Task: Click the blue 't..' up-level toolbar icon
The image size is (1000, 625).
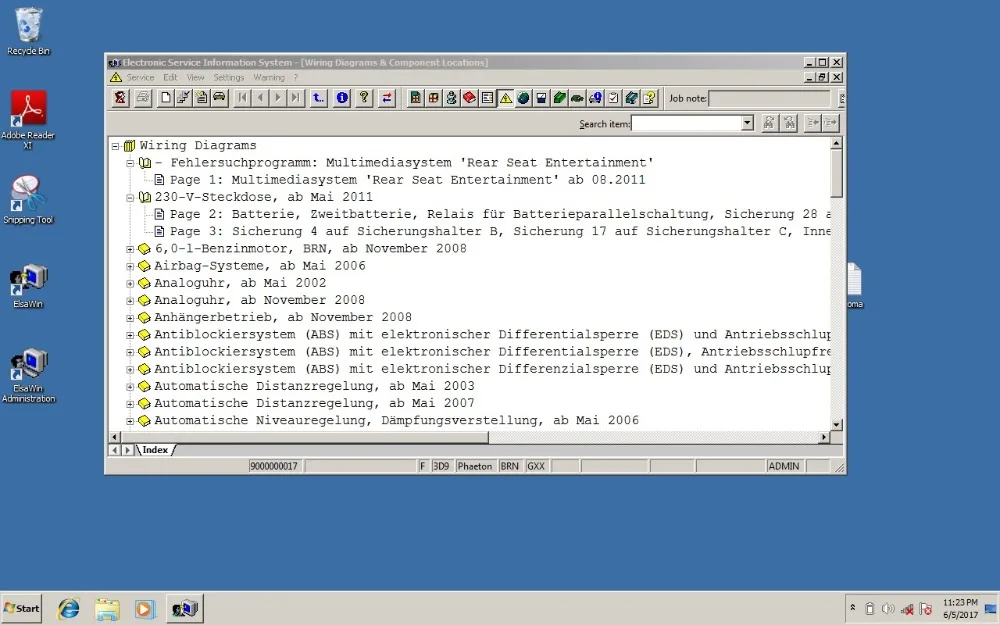Action: [318, 98]
